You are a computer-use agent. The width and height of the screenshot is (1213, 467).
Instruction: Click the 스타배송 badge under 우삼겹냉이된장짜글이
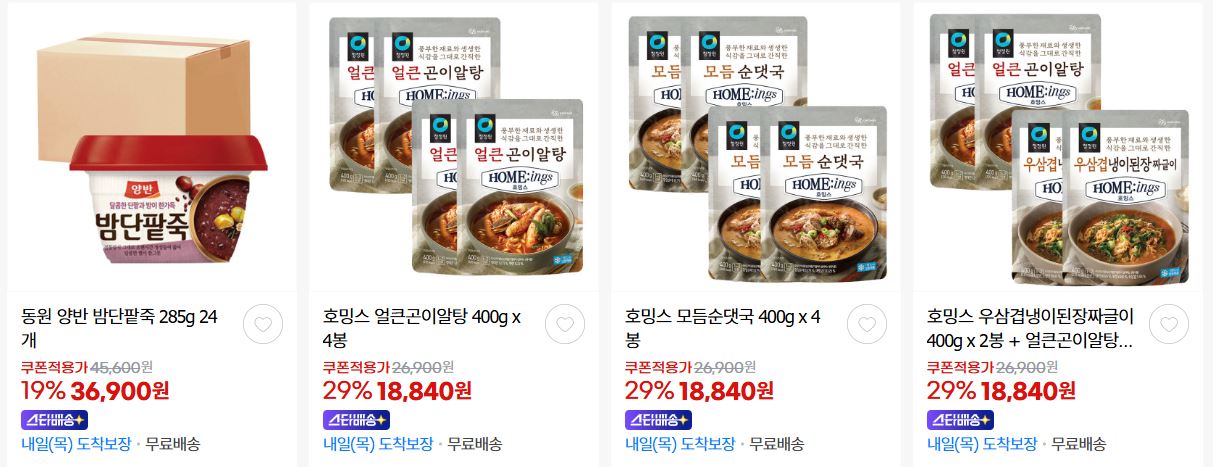960,419
